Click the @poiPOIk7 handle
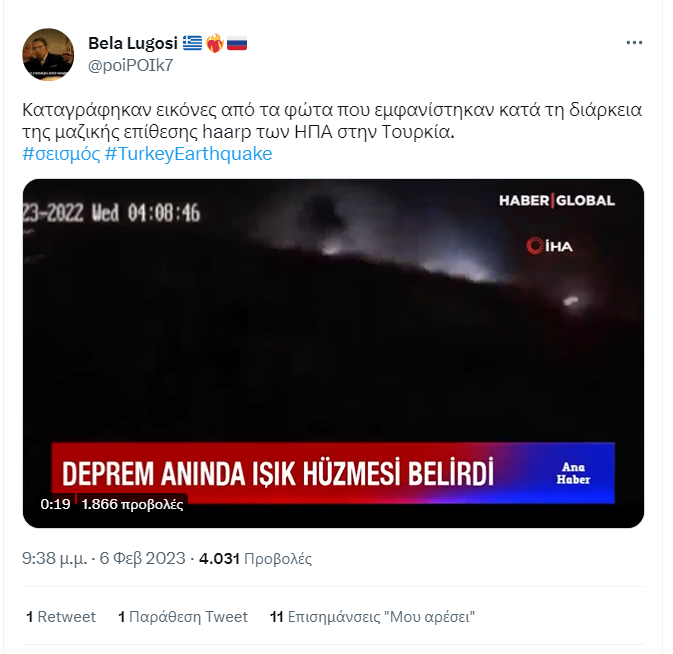 (x=130, y=65)
